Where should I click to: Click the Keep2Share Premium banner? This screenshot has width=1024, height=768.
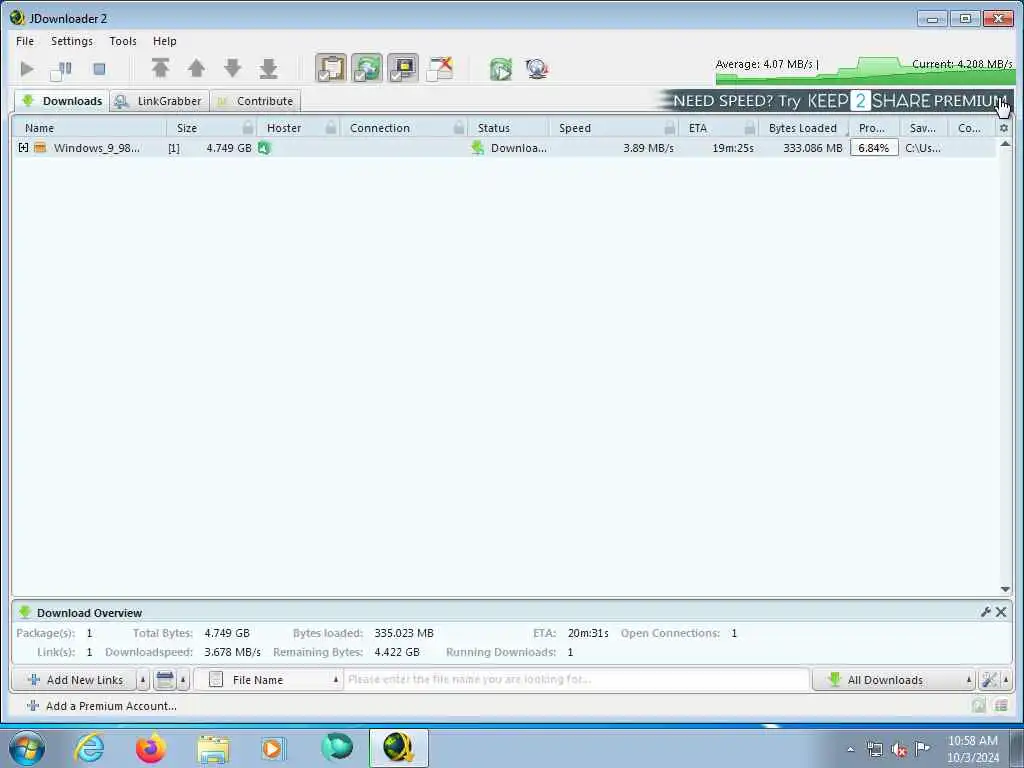(835, 101)
